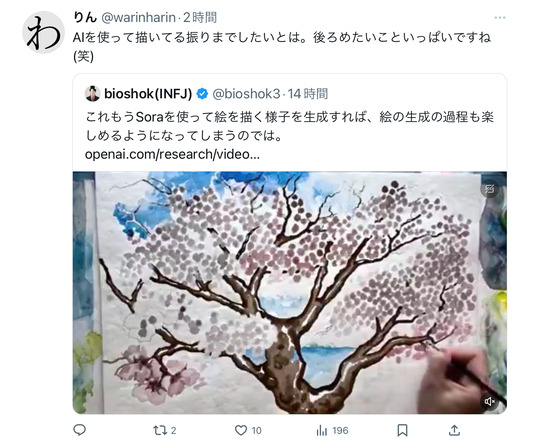
Task: Open view analytics bar chart icon
Action: [321, 430]
